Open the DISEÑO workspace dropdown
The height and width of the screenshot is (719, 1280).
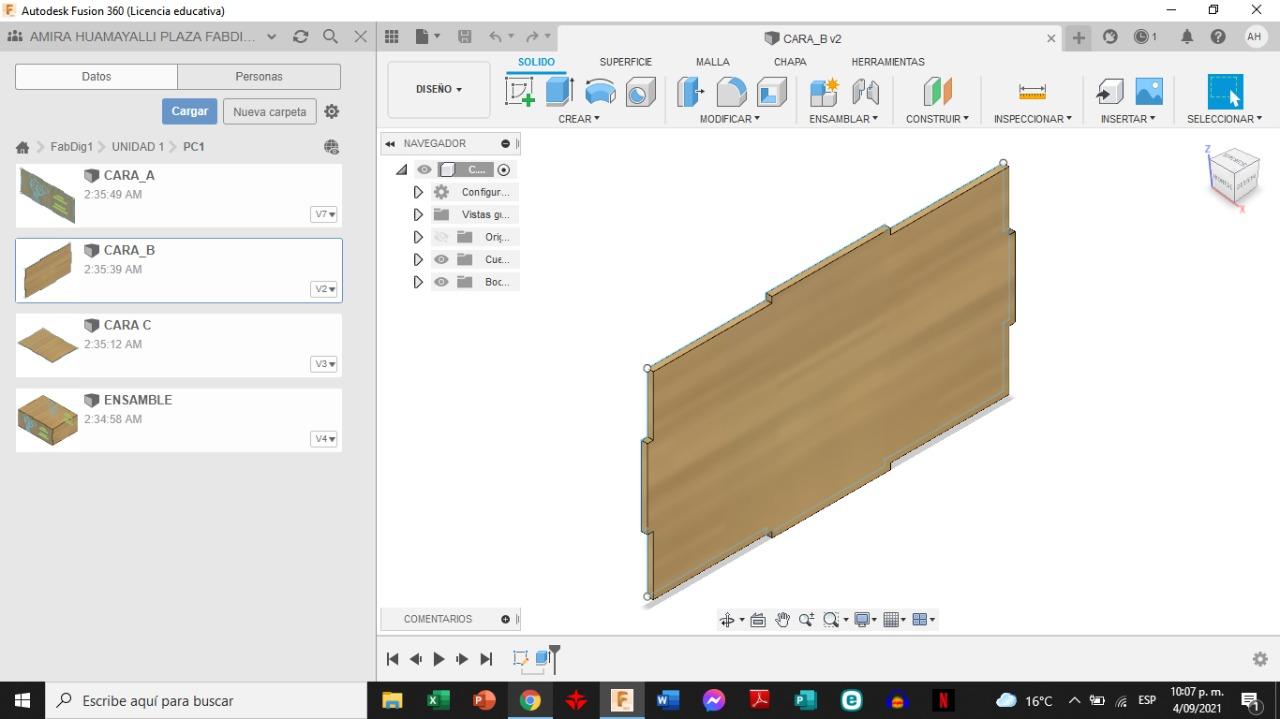tap(439, 90)
